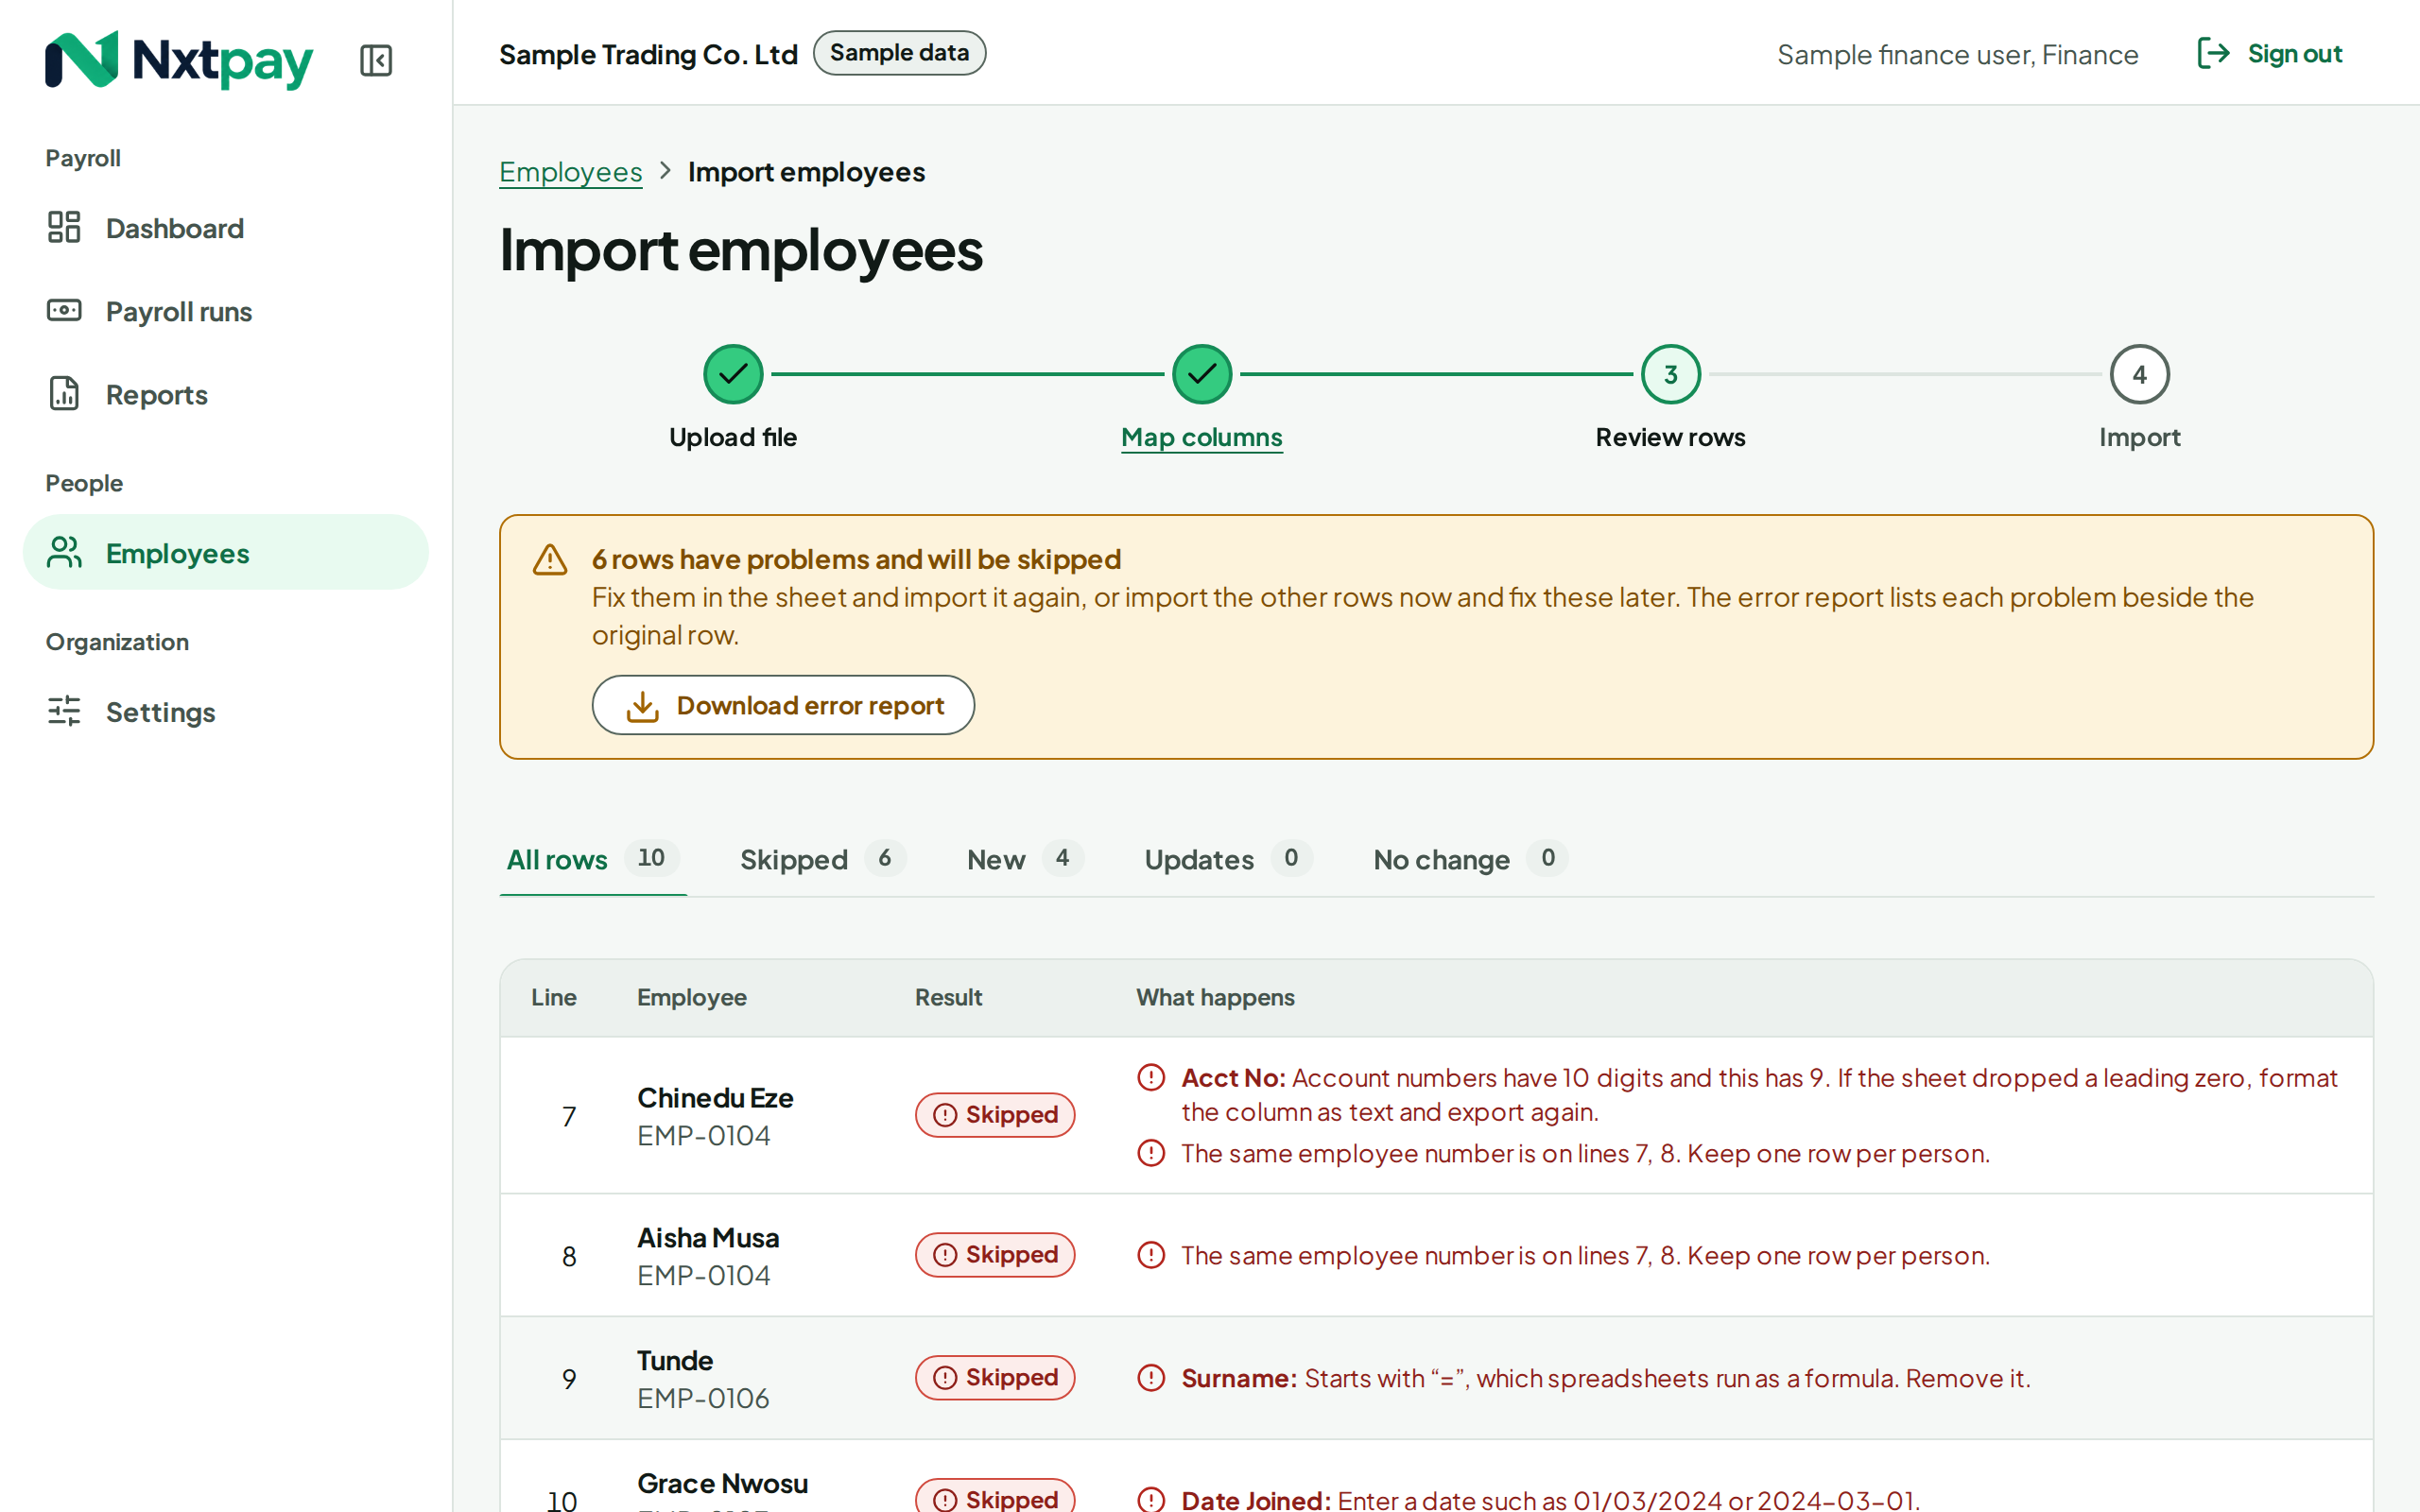Sign out of the account
Image resolution: width=2420 pixels, height=1512 pixels.
tap(2270, 53)
